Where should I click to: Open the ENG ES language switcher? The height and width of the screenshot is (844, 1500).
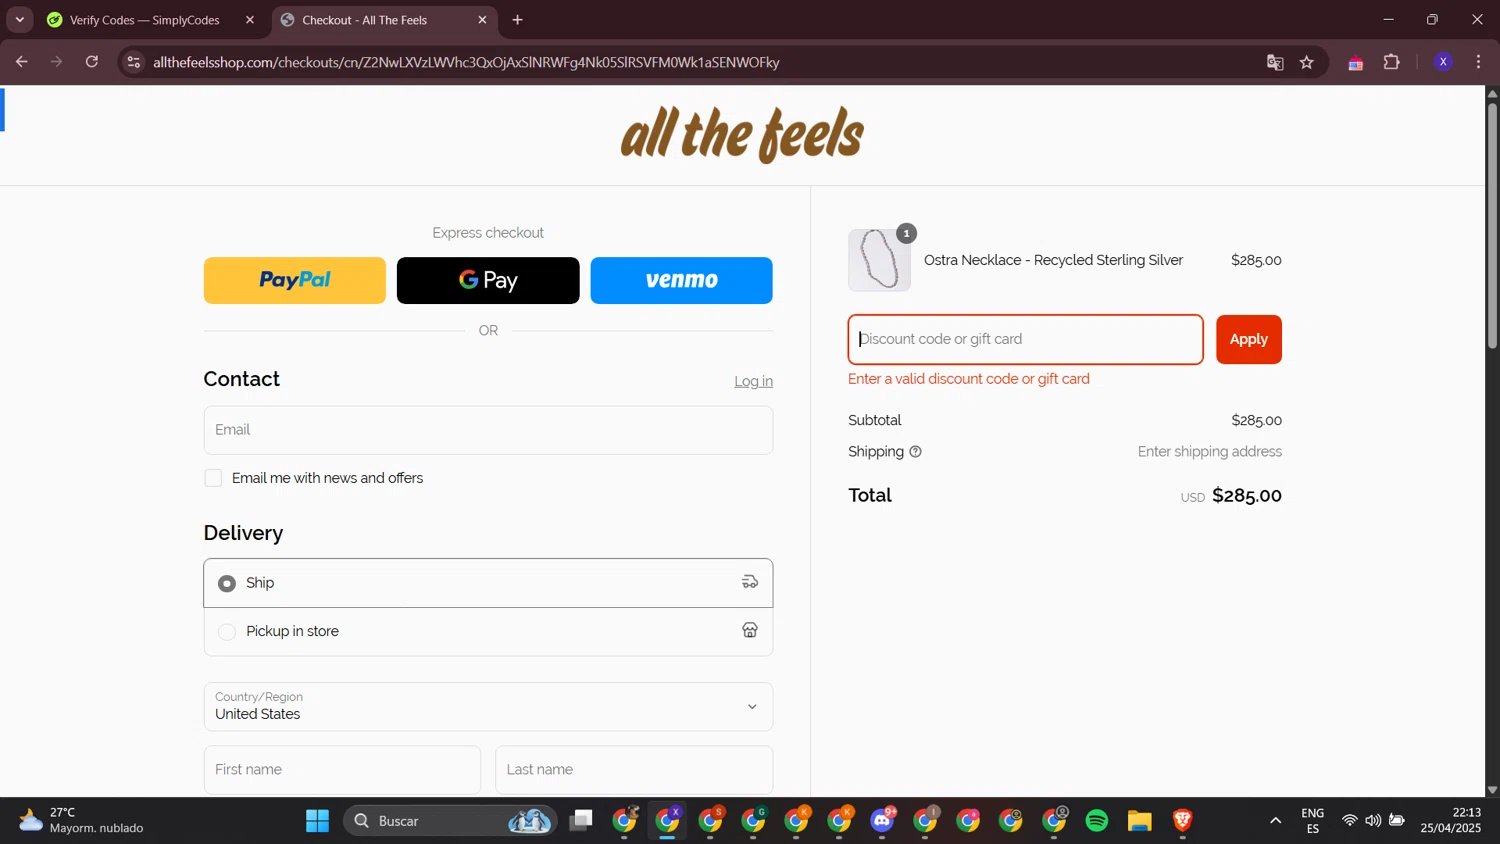[x=1313, y=821]
